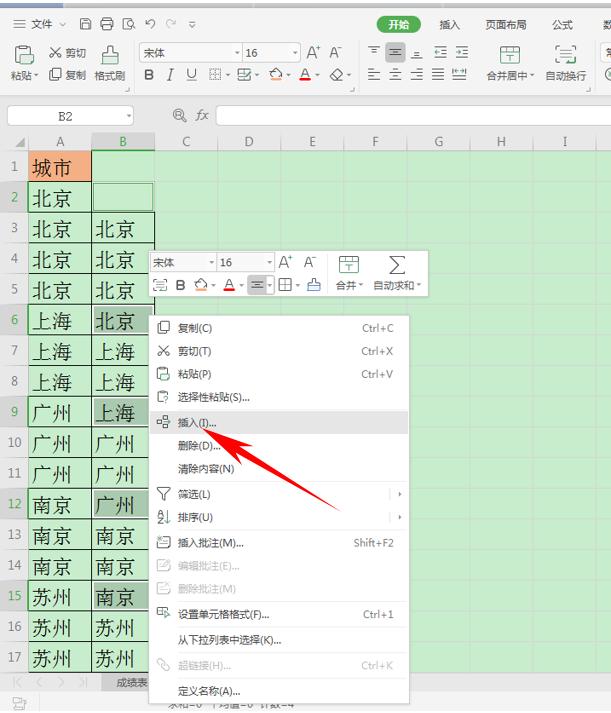Screen dimensions: 611x713
Task: Toggle Italic in the ribbon
Action: 170,75
